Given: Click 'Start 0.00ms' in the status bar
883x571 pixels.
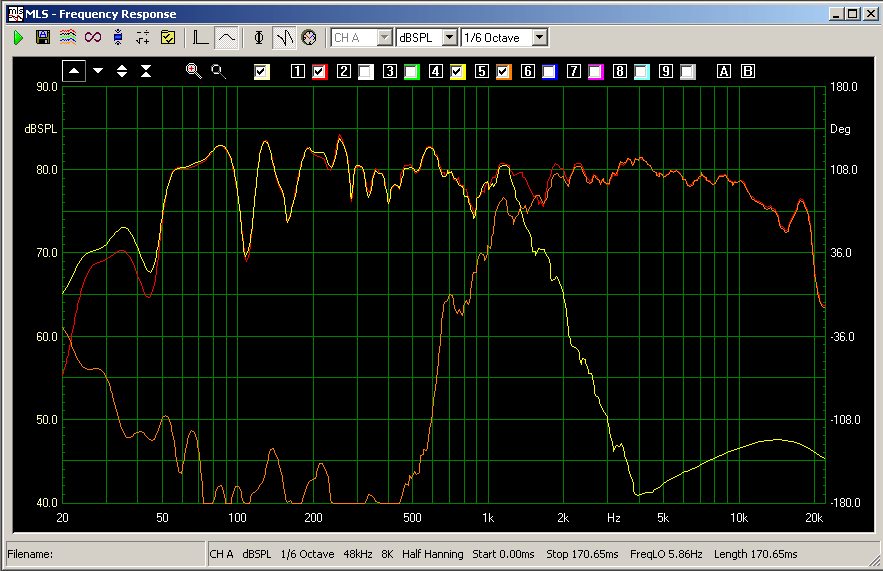Looking at the screenshot, I should (x=503, y=554).
